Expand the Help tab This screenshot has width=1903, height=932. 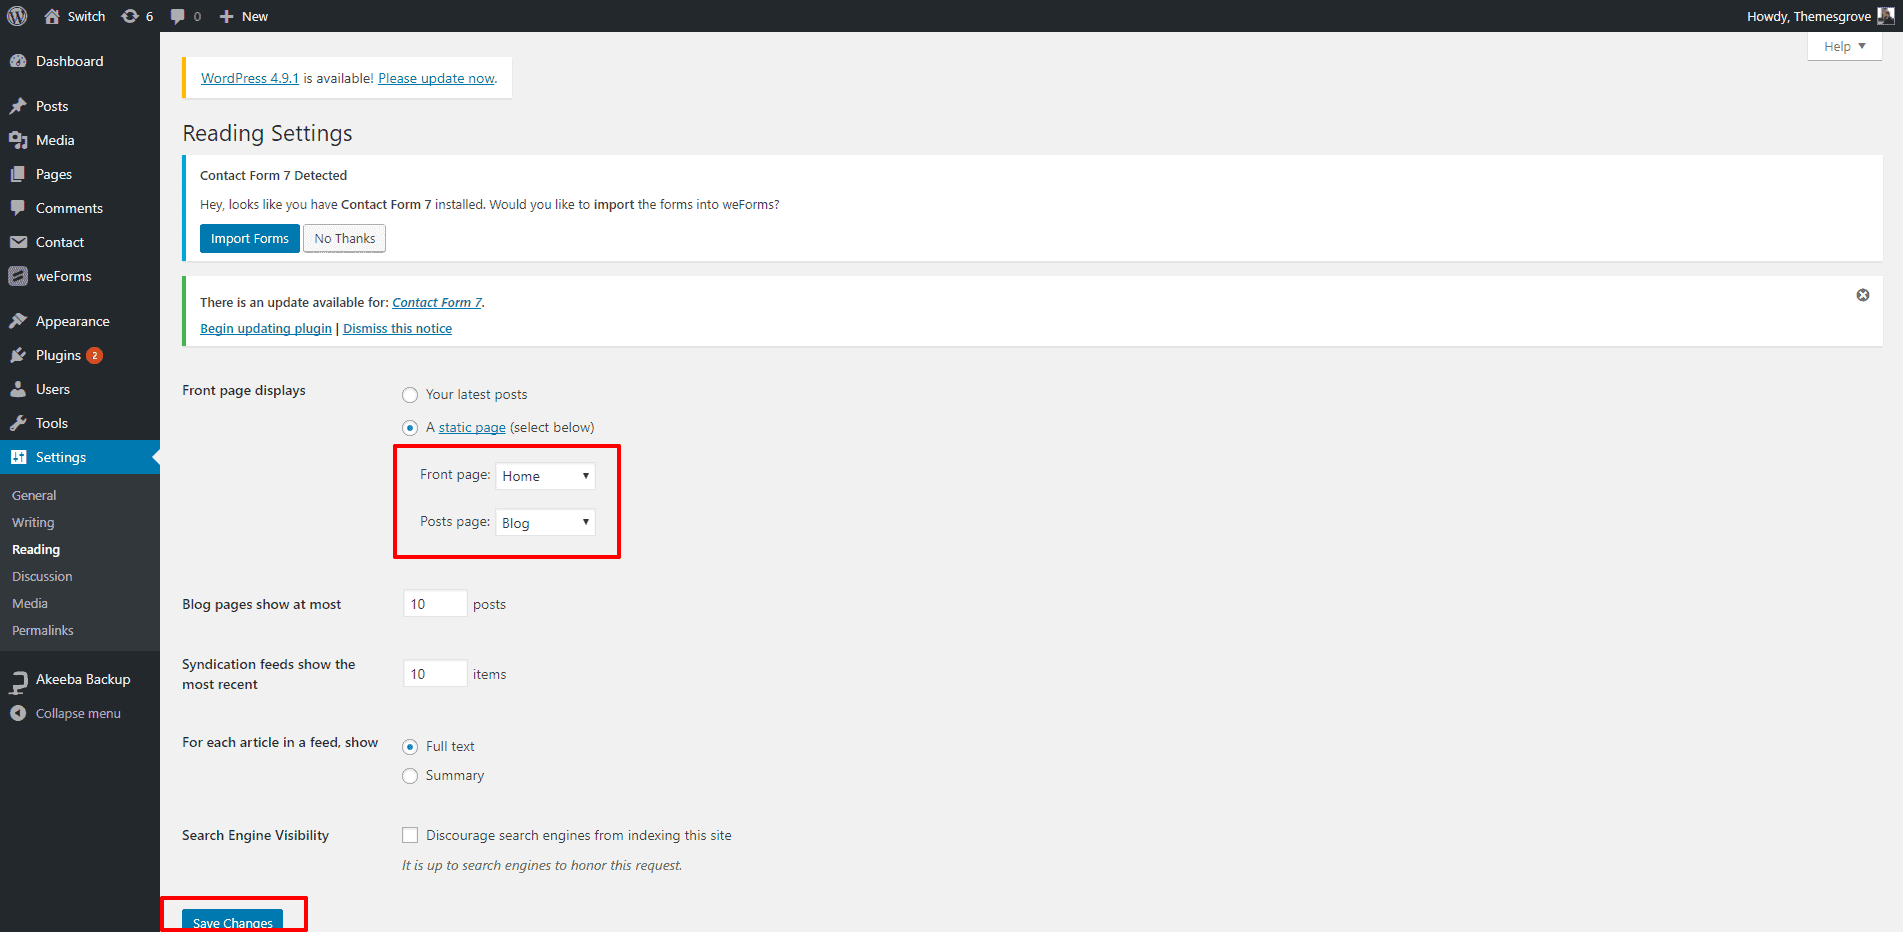pyautogui.click(x=1844, y=46)
